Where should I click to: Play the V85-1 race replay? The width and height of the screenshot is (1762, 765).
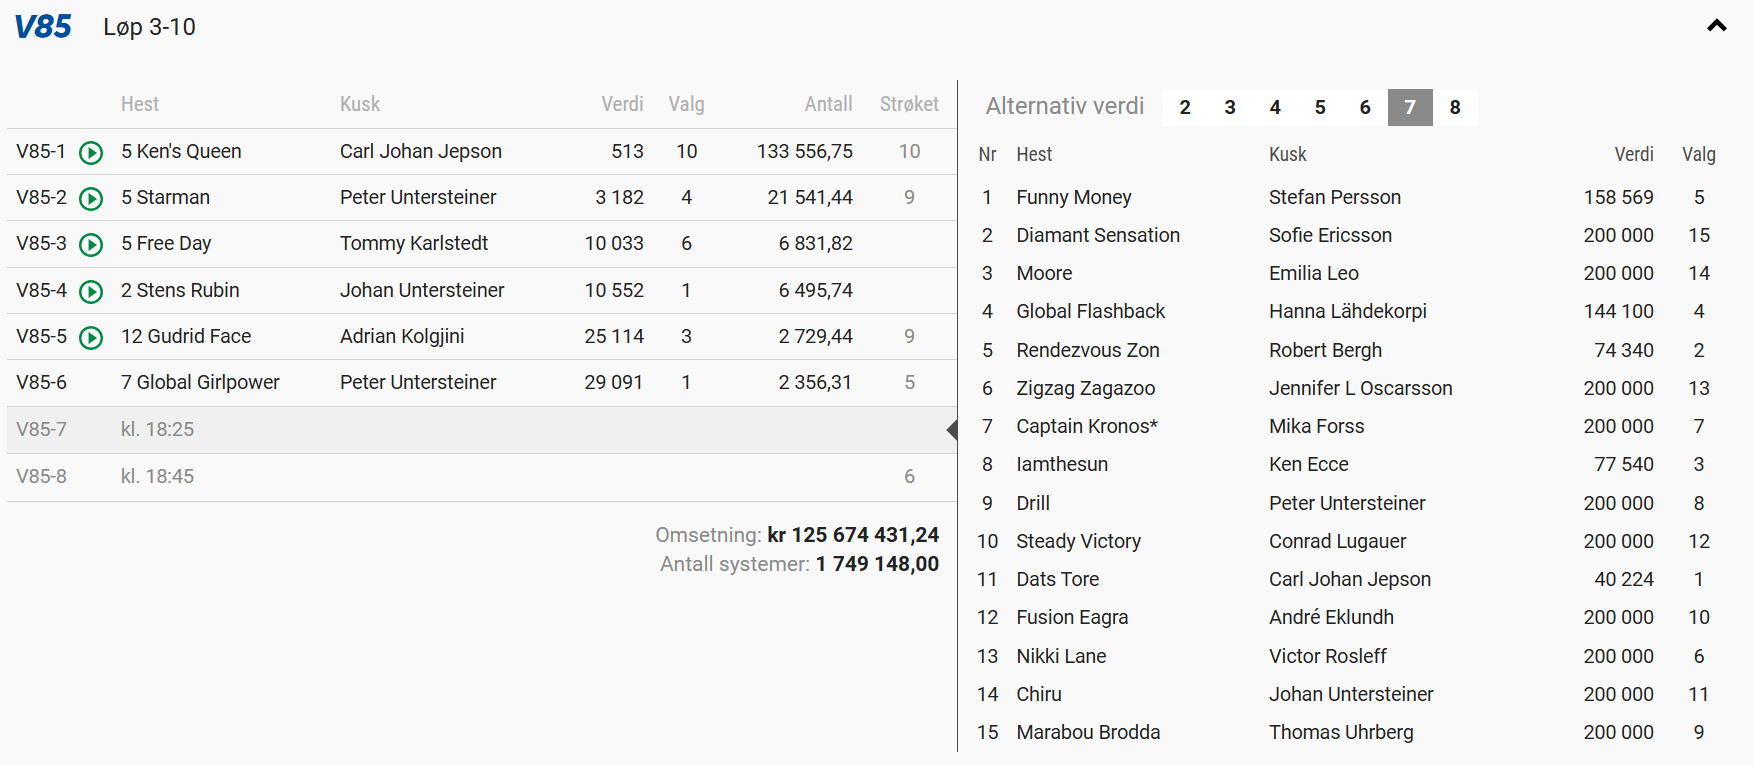[x=91, y=152]
